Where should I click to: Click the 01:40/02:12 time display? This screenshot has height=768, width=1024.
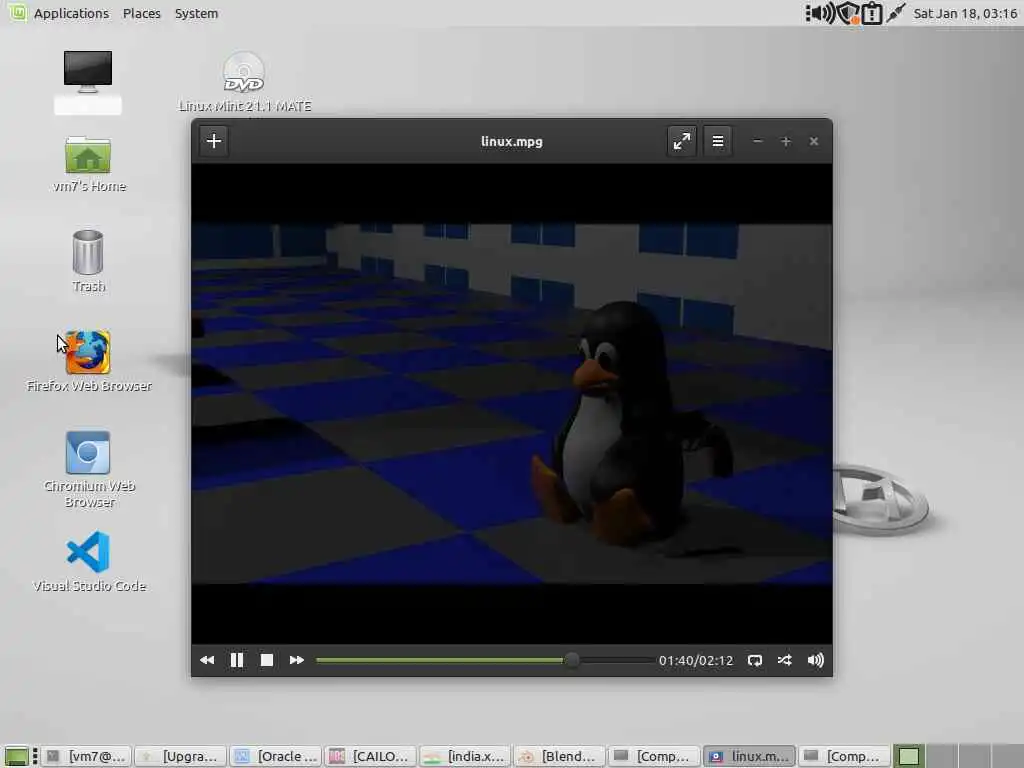696,660
